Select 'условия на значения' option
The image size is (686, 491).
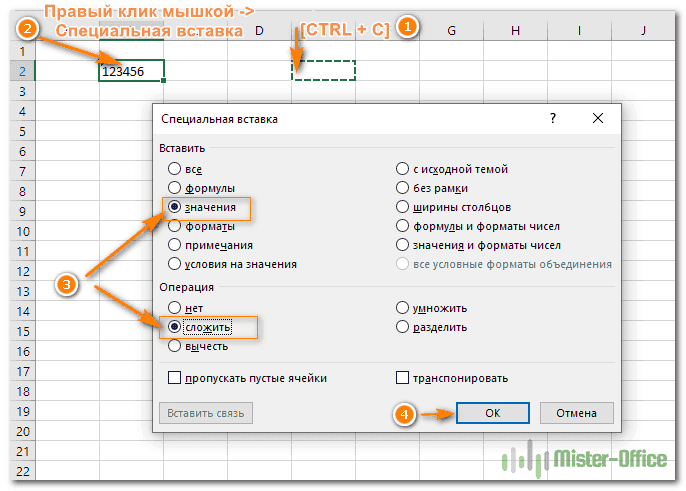pos(176,264)
